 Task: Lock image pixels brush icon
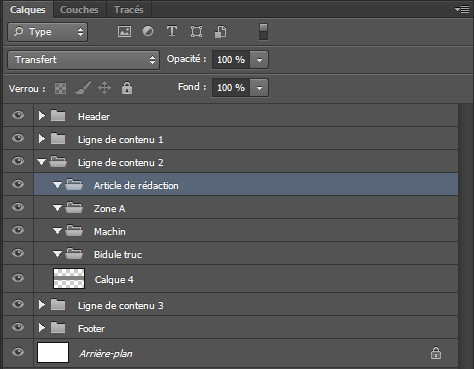[x=83, y=88]
